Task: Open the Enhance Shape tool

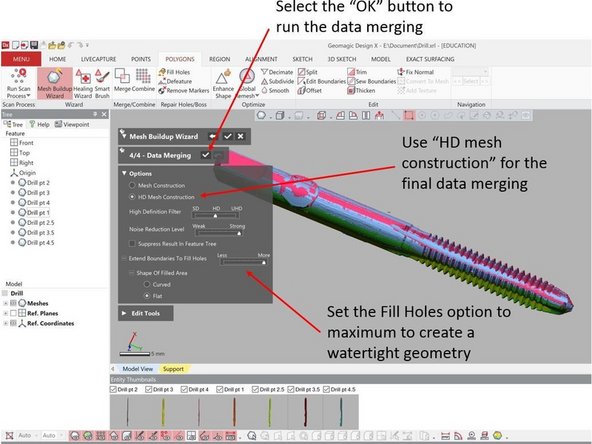Action: 223,84
